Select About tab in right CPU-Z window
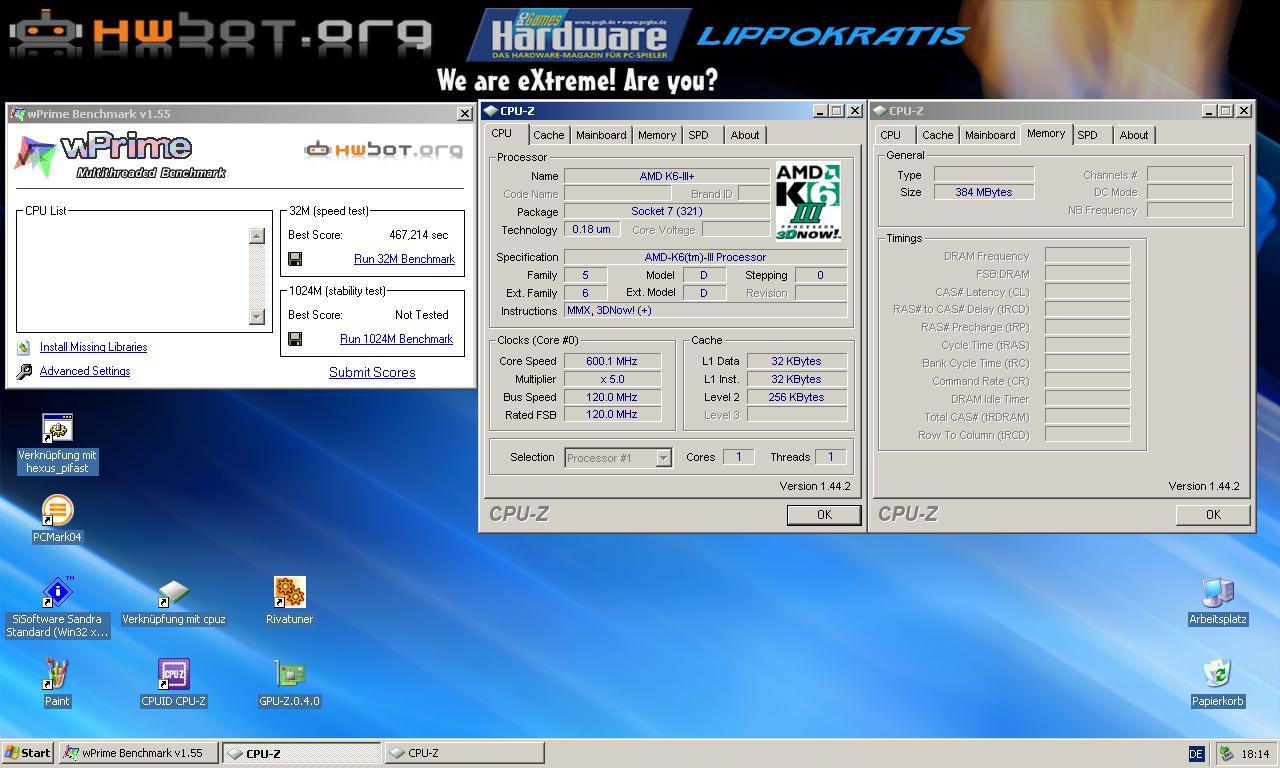 coord(1134,135)
